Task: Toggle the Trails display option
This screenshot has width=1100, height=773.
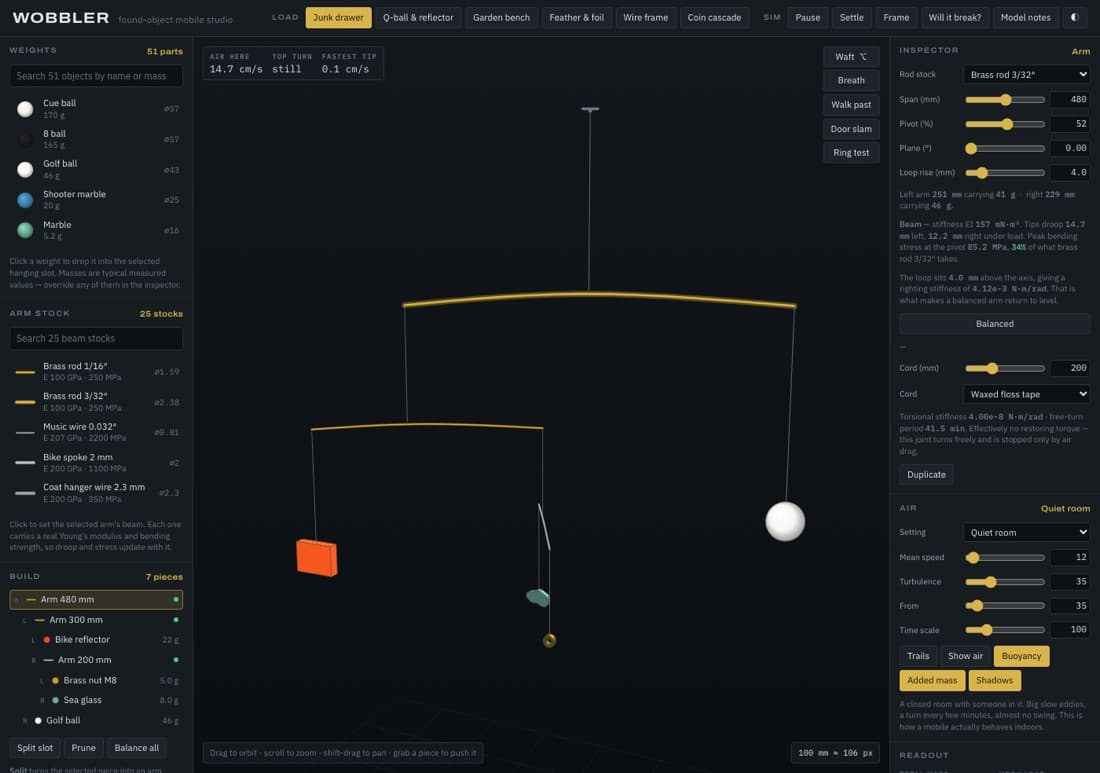Action: coord(918,656)
